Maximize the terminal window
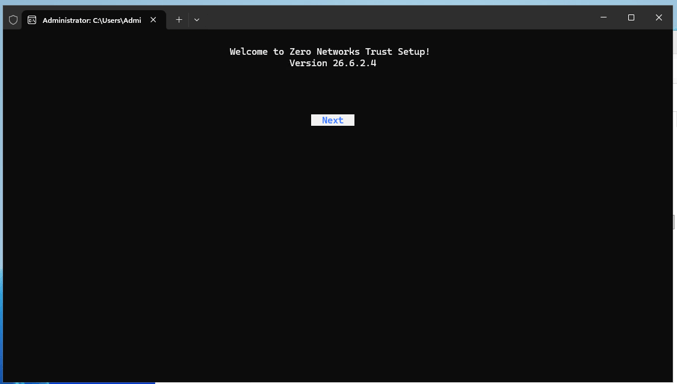 click(x=631, y=18)
